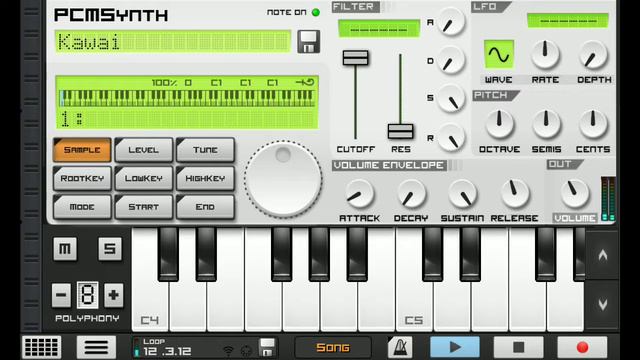Switch to Song mode

pos(333,348)
